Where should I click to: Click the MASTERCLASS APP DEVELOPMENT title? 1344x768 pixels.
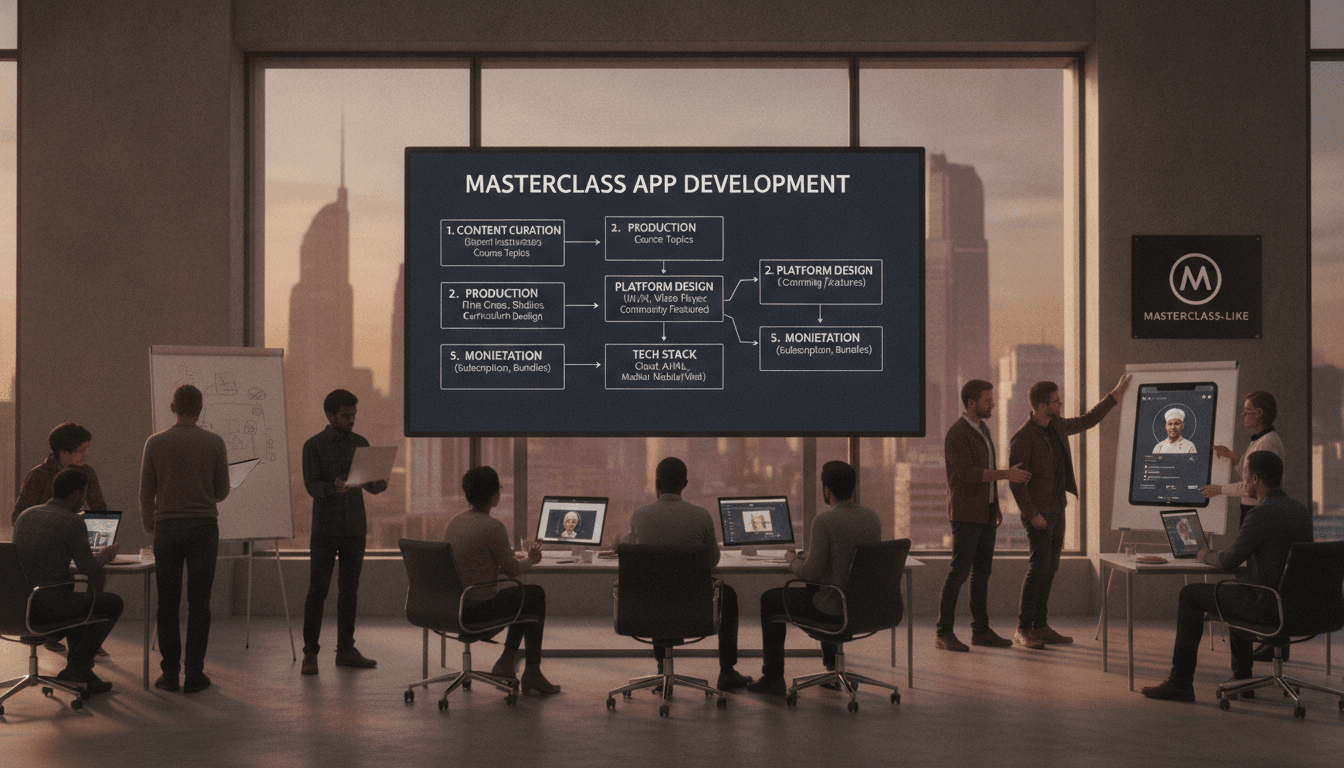coord(657,184)
